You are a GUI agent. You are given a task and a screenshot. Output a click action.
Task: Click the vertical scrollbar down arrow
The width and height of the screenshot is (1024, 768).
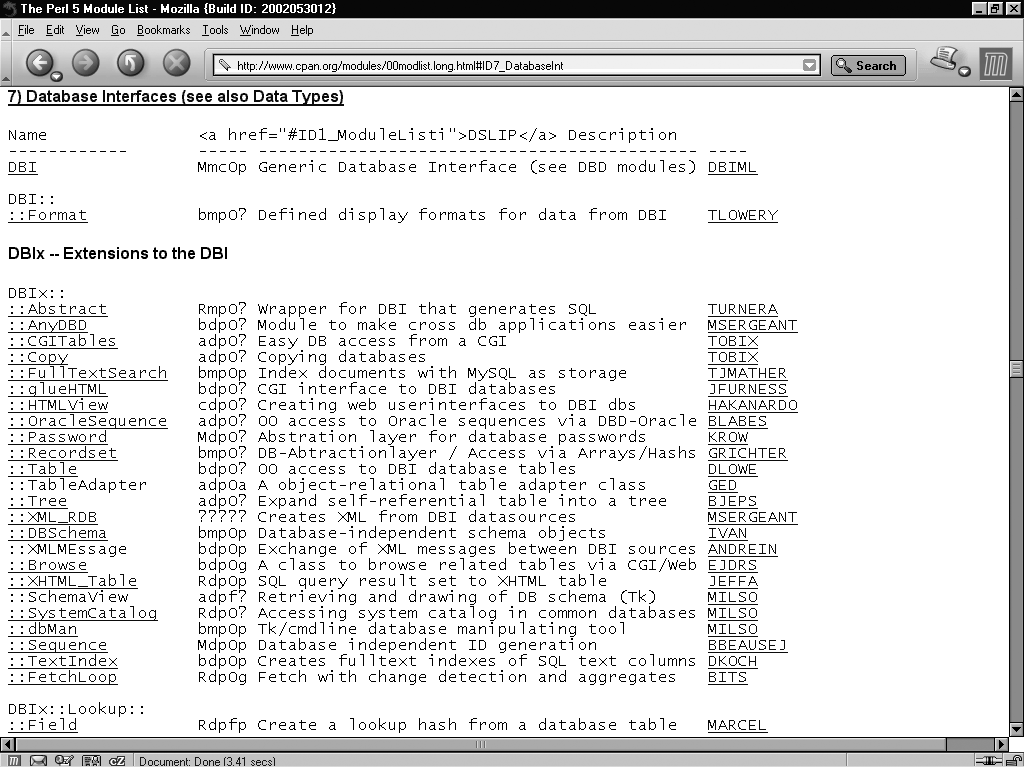point(1016,729)
